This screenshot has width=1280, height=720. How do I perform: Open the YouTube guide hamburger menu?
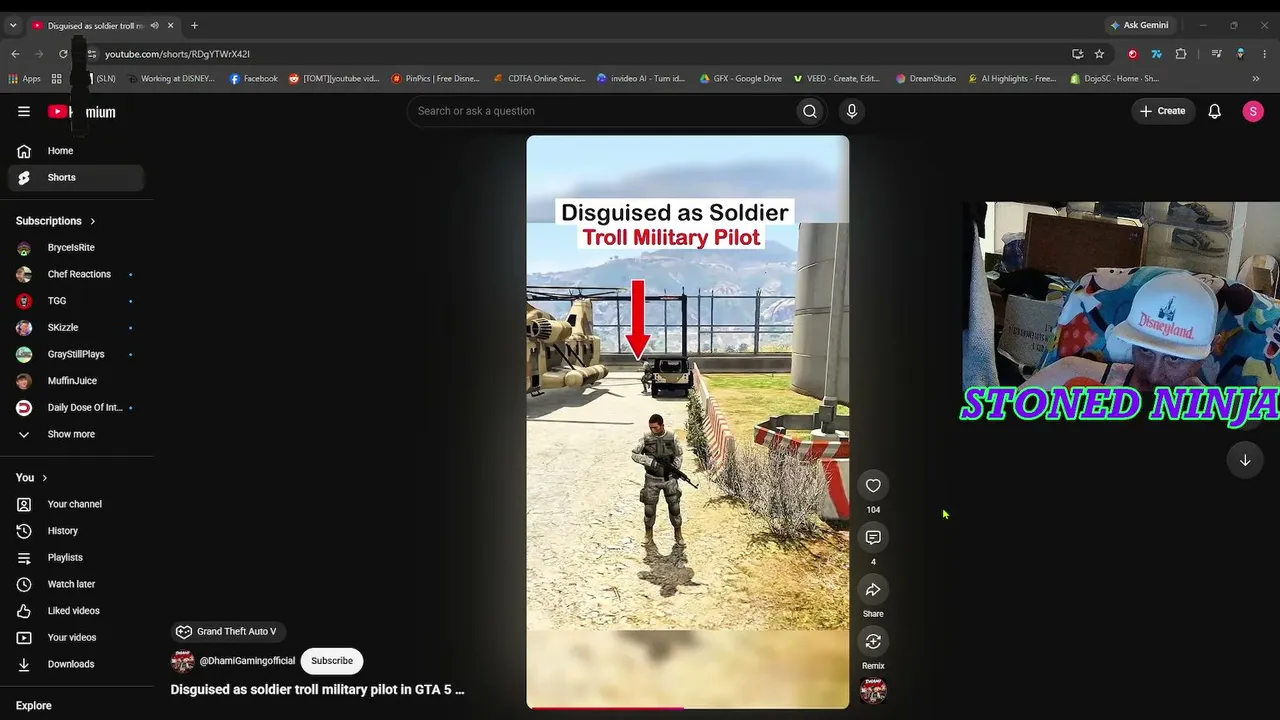(24, 111)
